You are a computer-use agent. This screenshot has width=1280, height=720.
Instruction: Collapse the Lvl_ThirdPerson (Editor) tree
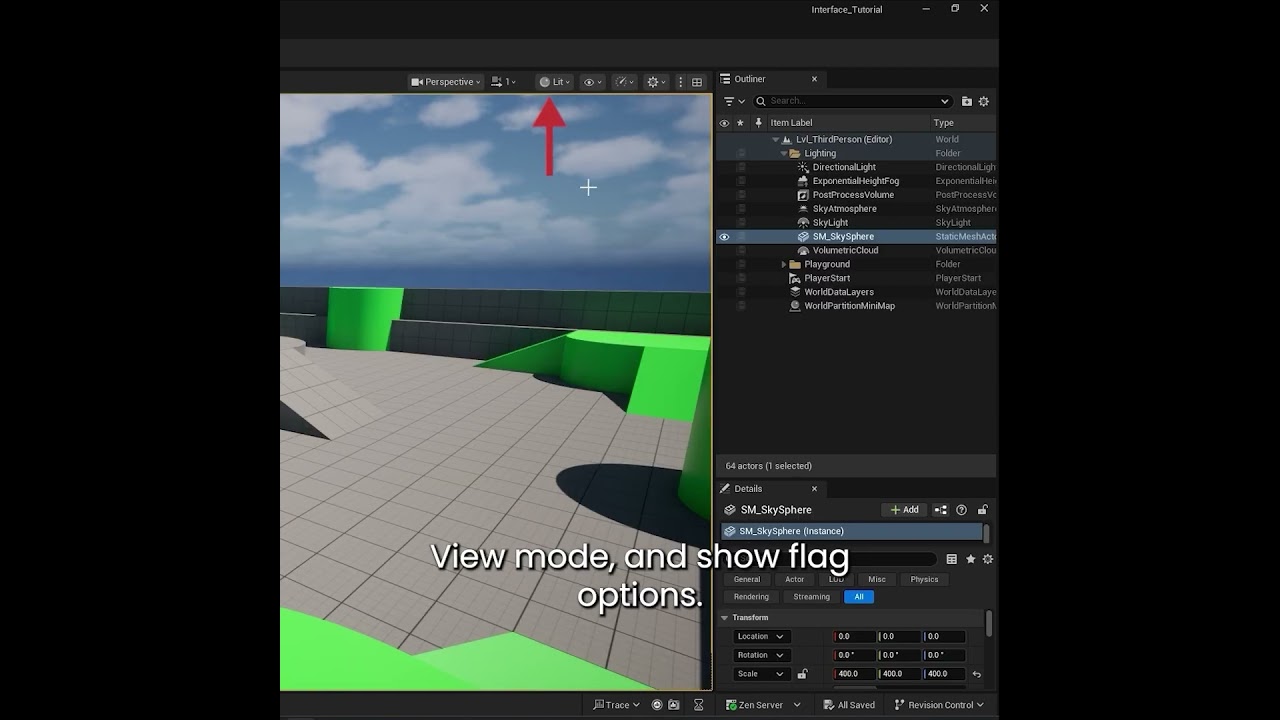coord(775,140)
